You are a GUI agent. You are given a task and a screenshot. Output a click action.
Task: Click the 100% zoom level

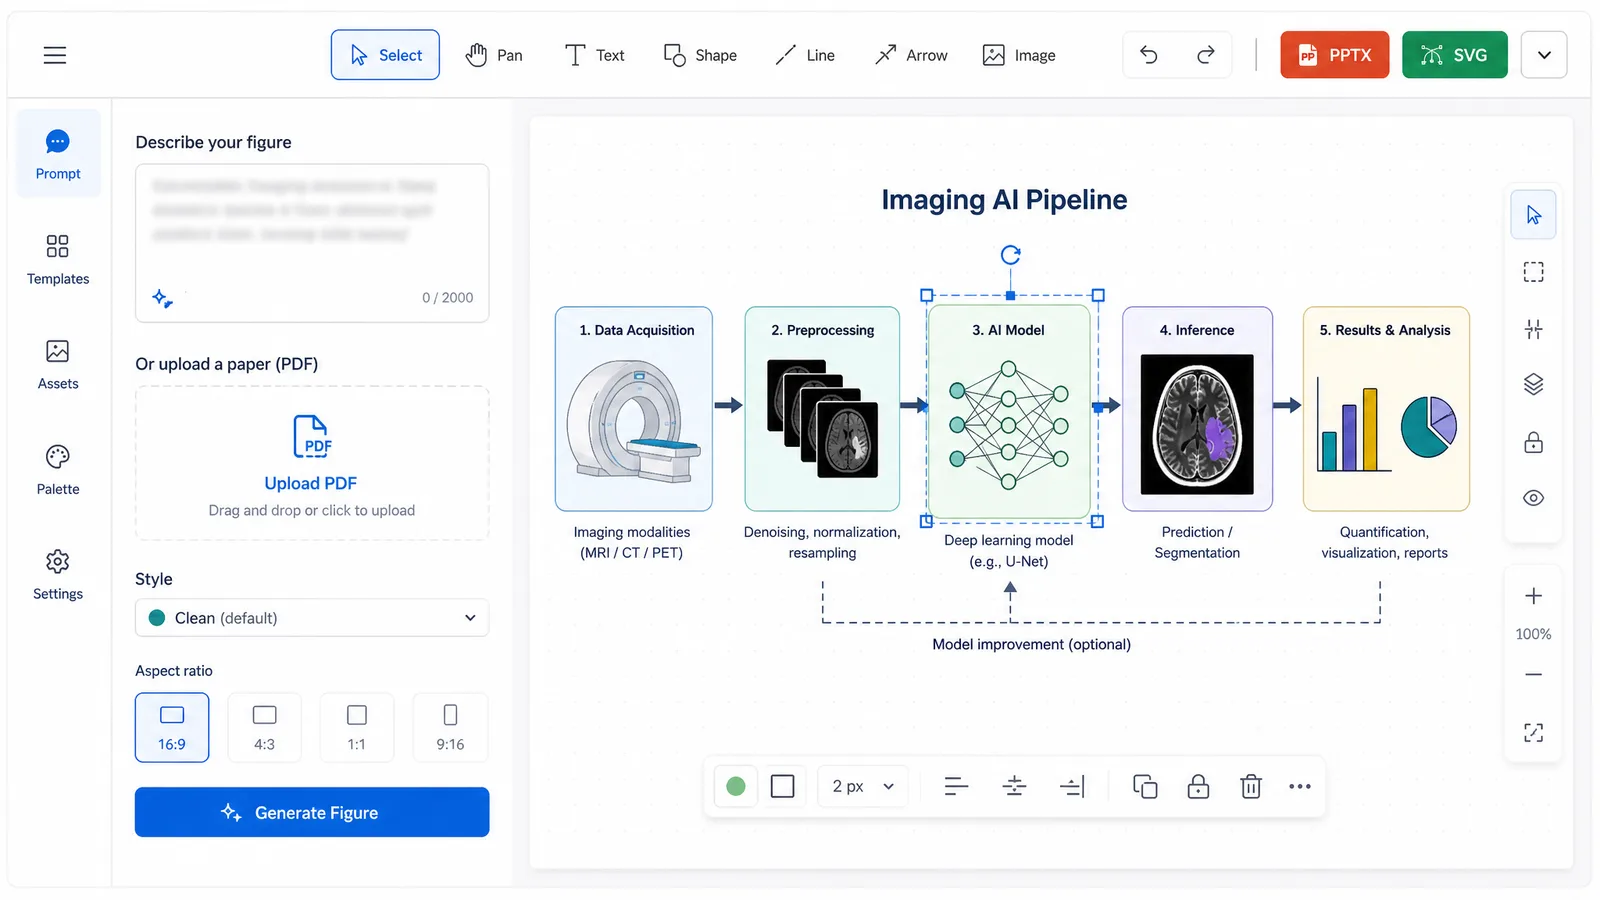(1533, 634)
